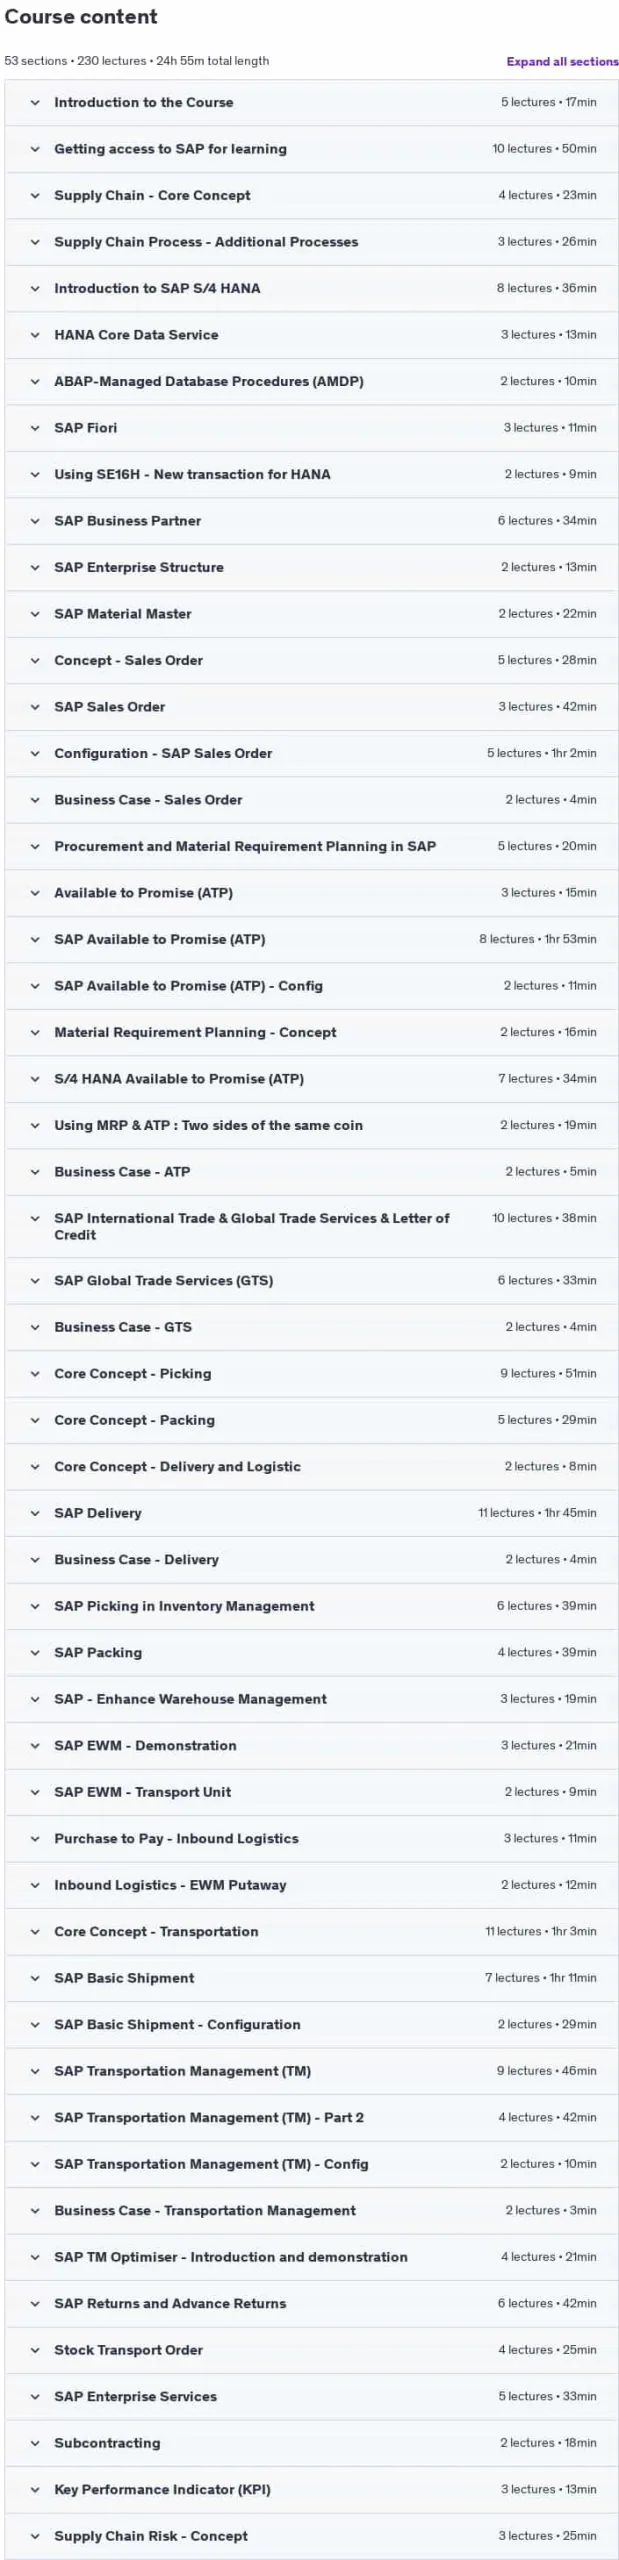Expand SAP EWM - Demonstration section
Image resolution: width=619 pixels, height=2560 pixels.
[311, 1746]
